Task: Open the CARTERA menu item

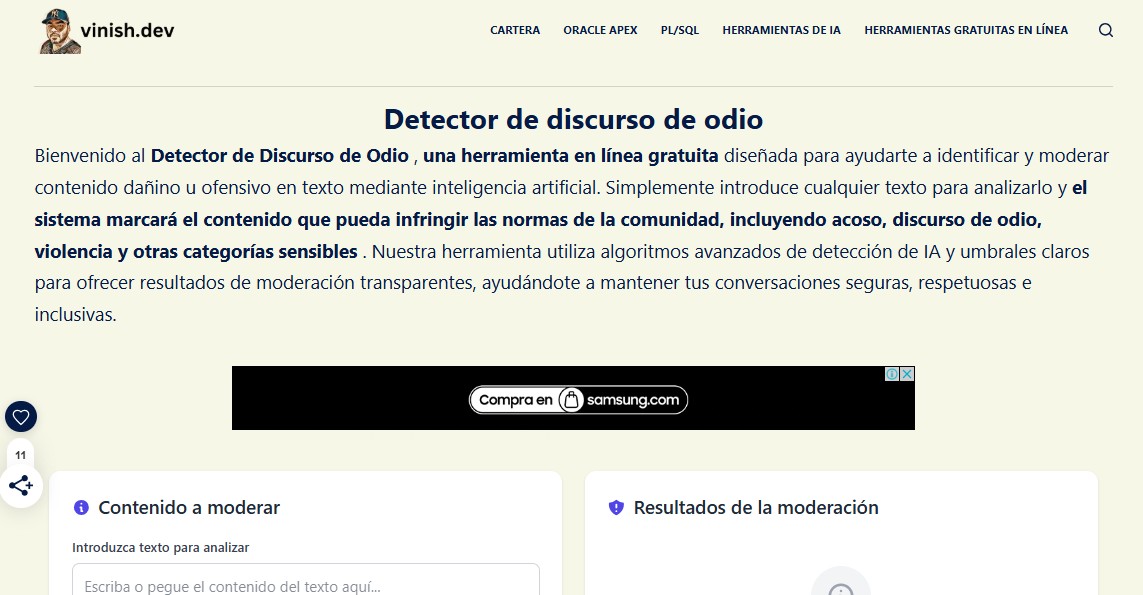Action: (x=515, y=30)
